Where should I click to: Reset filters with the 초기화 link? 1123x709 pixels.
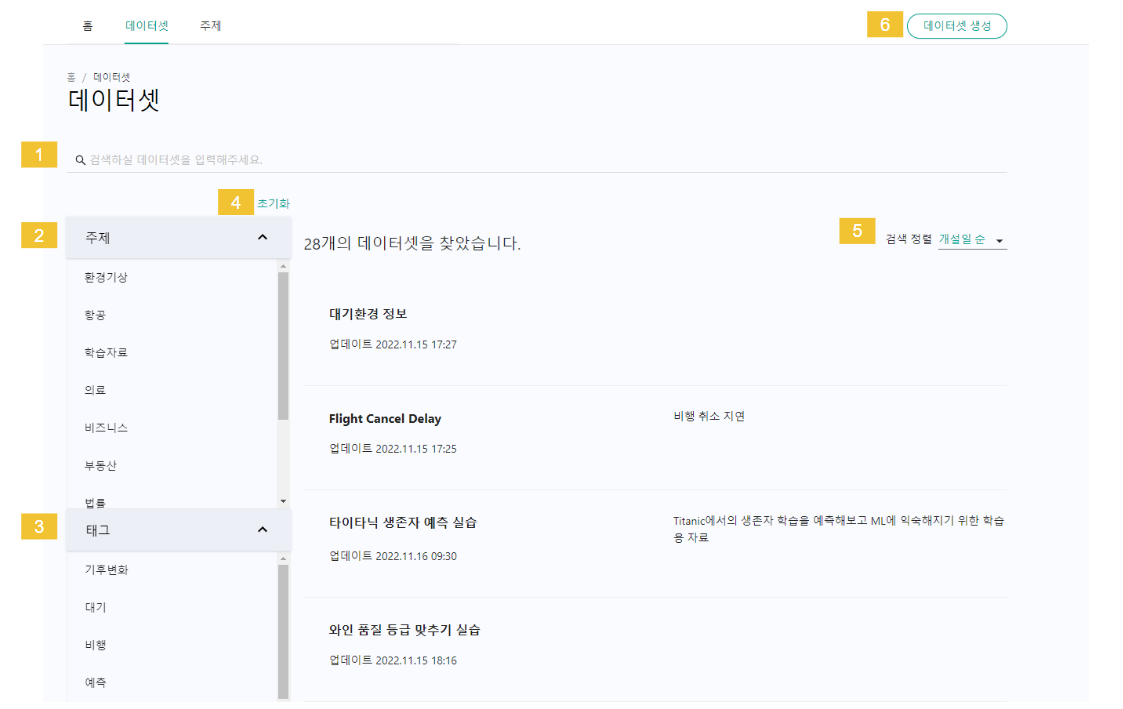pyautogui.click(x=273, y=203)
